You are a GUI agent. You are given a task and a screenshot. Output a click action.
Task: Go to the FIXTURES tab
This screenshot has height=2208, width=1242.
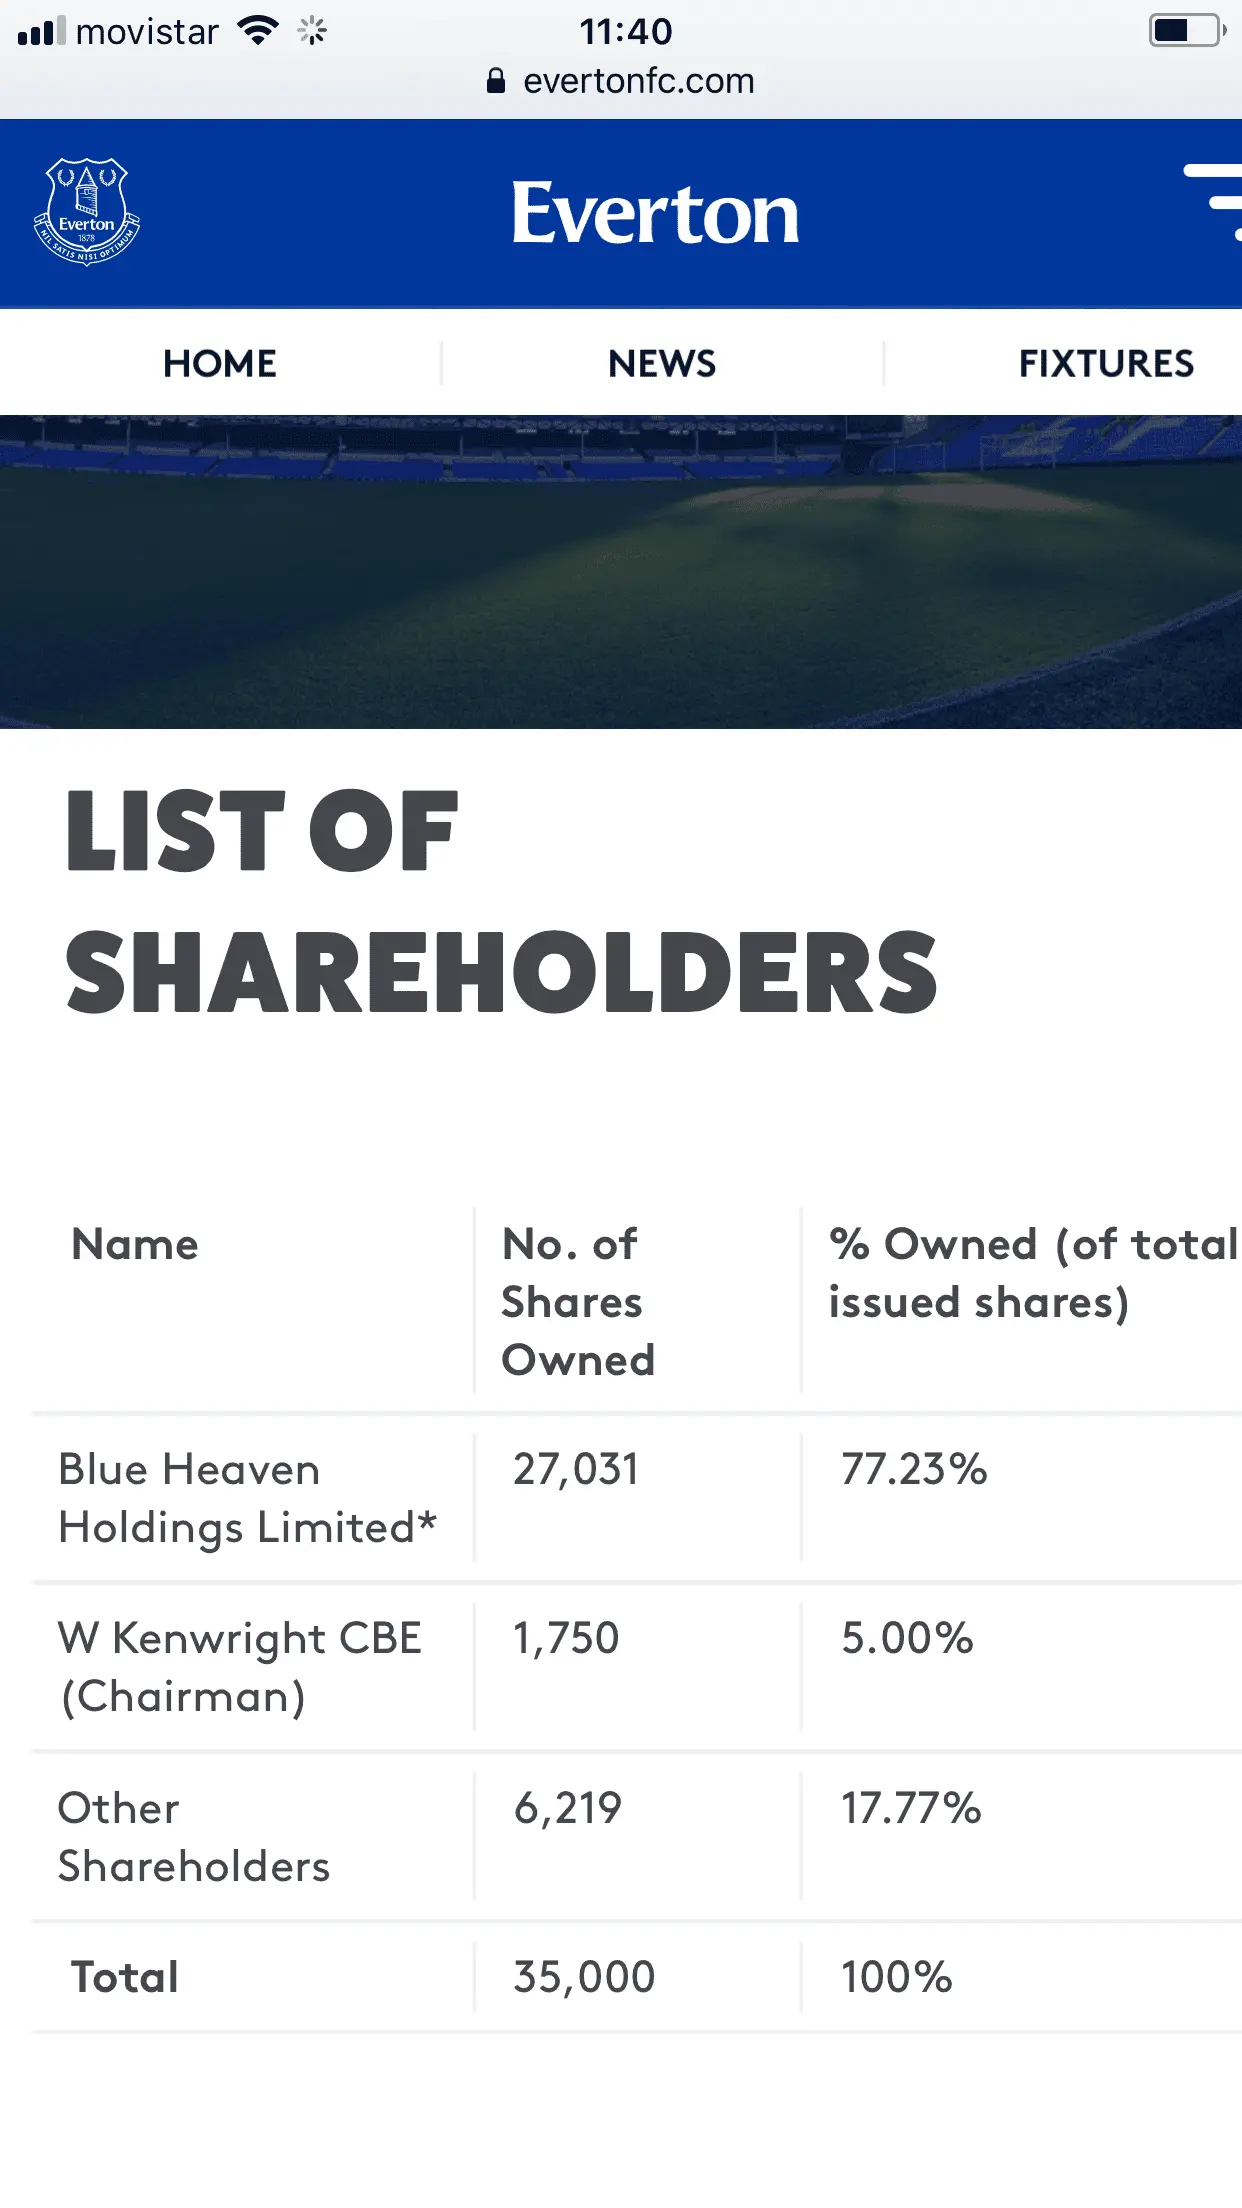[1106, 363]
